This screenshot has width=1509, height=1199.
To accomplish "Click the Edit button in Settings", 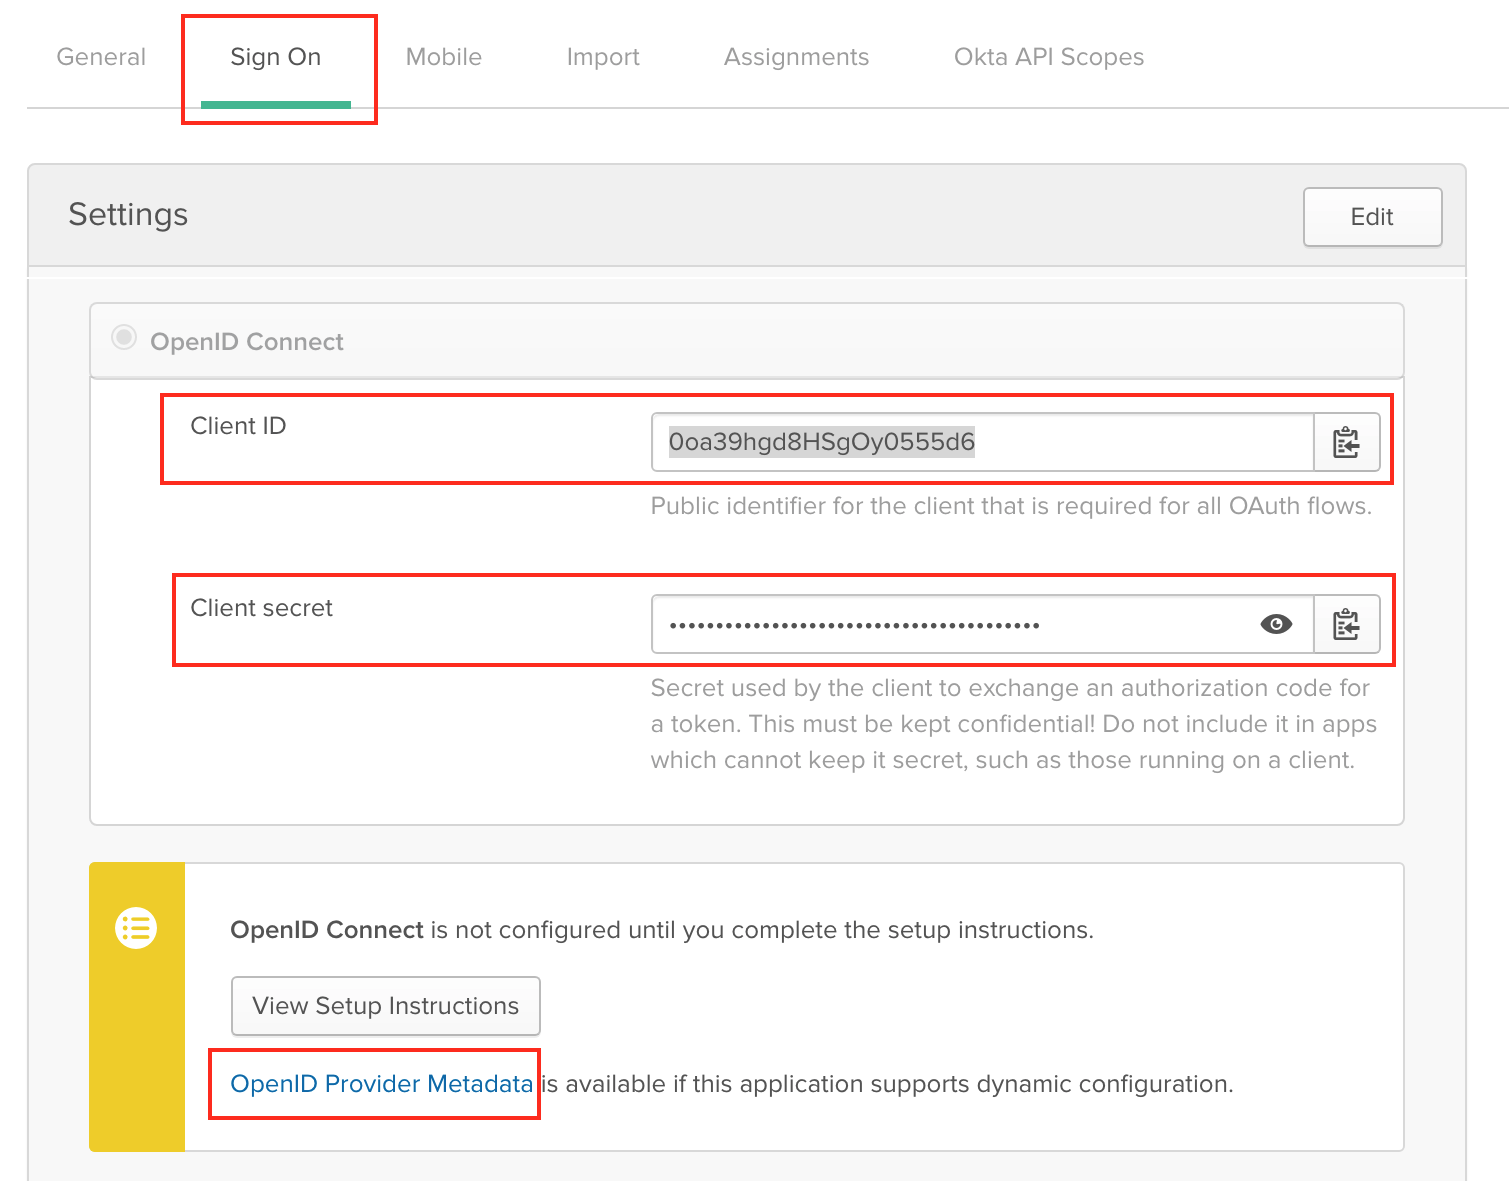I will 1371,216.
